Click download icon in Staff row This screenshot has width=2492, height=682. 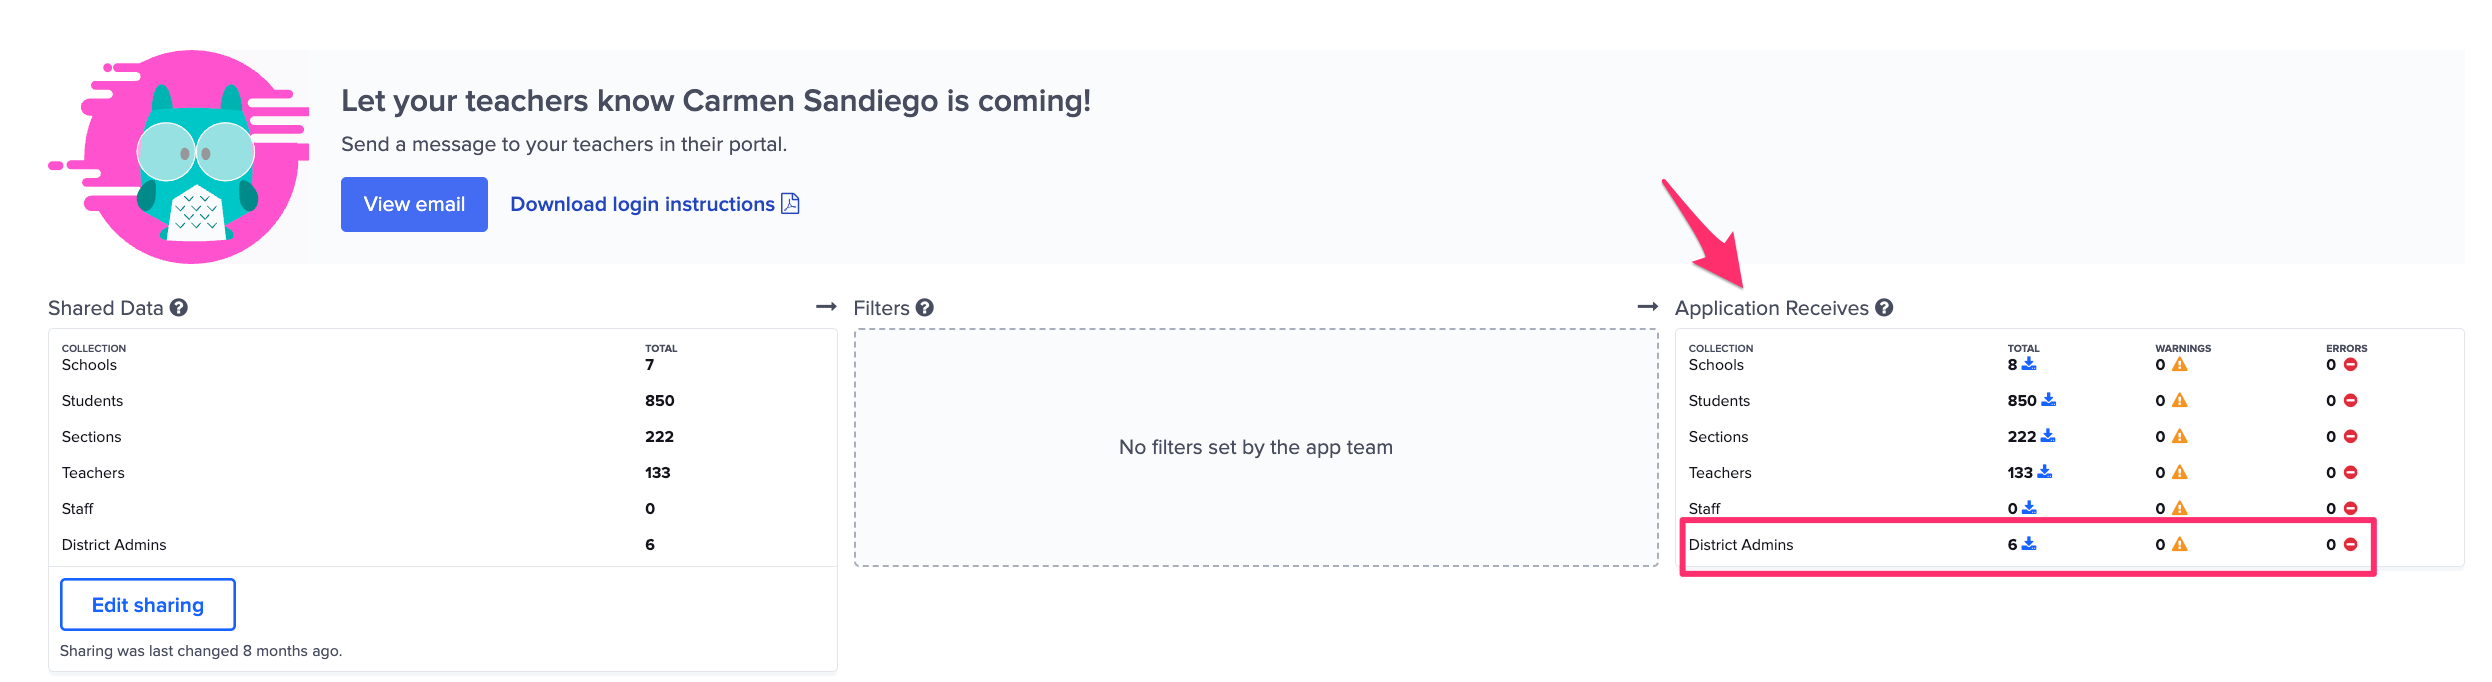coord(2029,508)
